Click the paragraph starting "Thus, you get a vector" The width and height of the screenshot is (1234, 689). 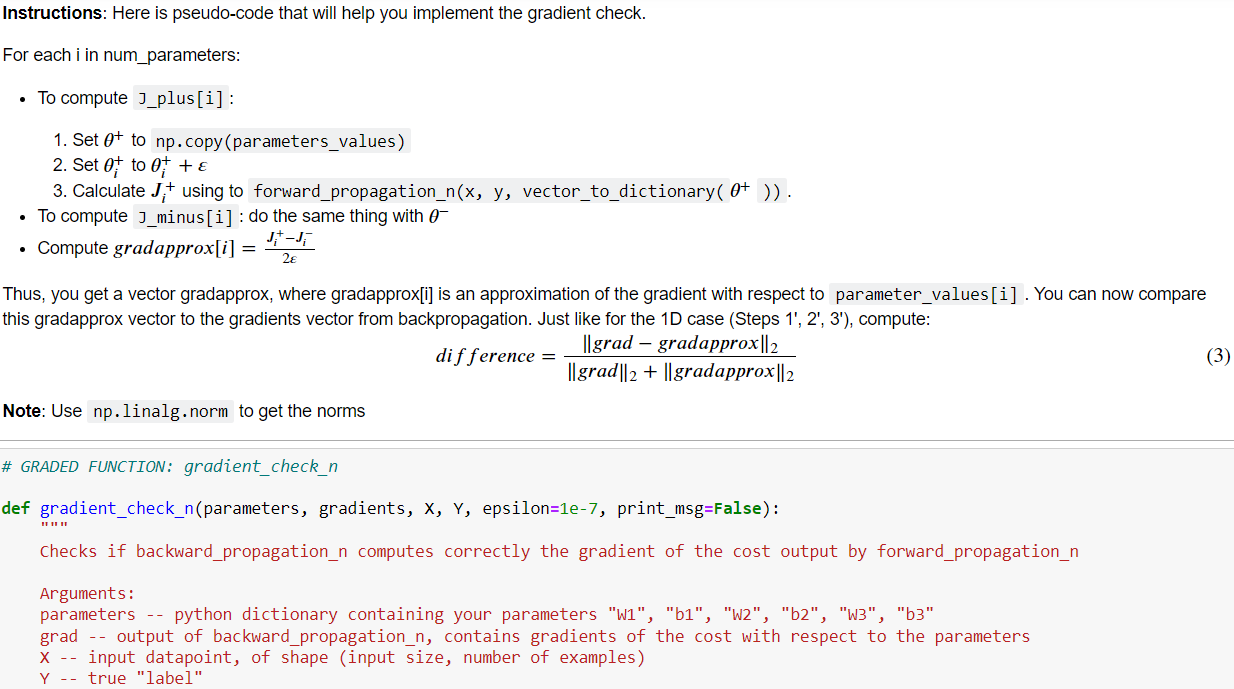605,307
